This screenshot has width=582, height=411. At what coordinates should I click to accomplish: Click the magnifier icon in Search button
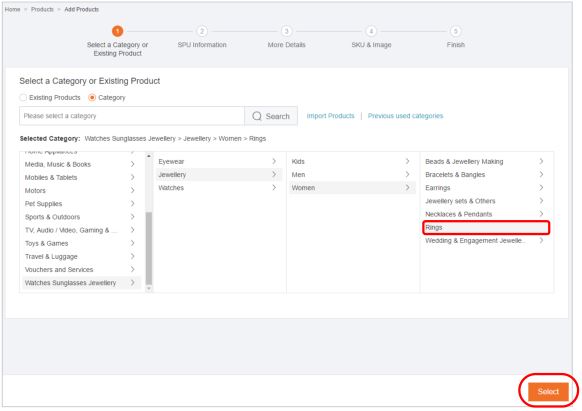[256, 116]
